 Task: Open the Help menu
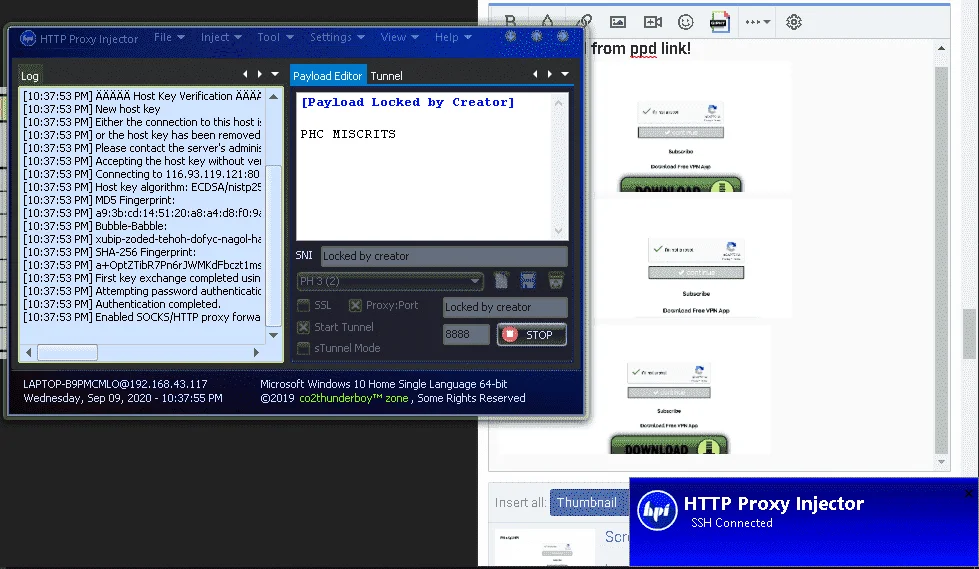pyautogui.click(x=453, y=37)
